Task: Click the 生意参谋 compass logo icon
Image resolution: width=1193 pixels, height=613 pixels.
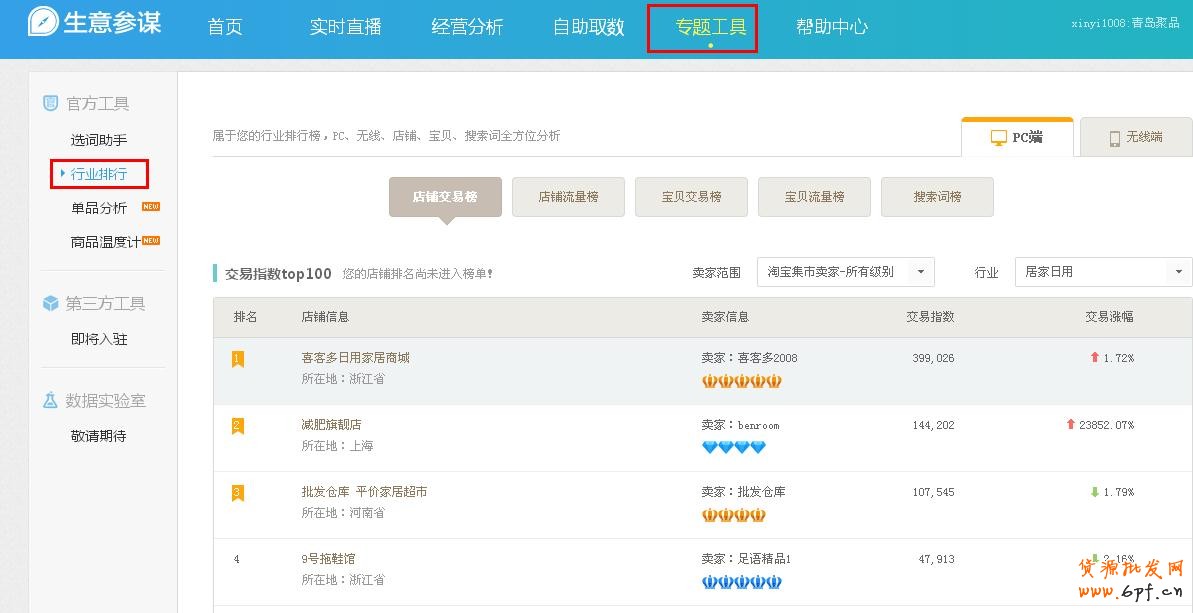Action: pos(43,22)
